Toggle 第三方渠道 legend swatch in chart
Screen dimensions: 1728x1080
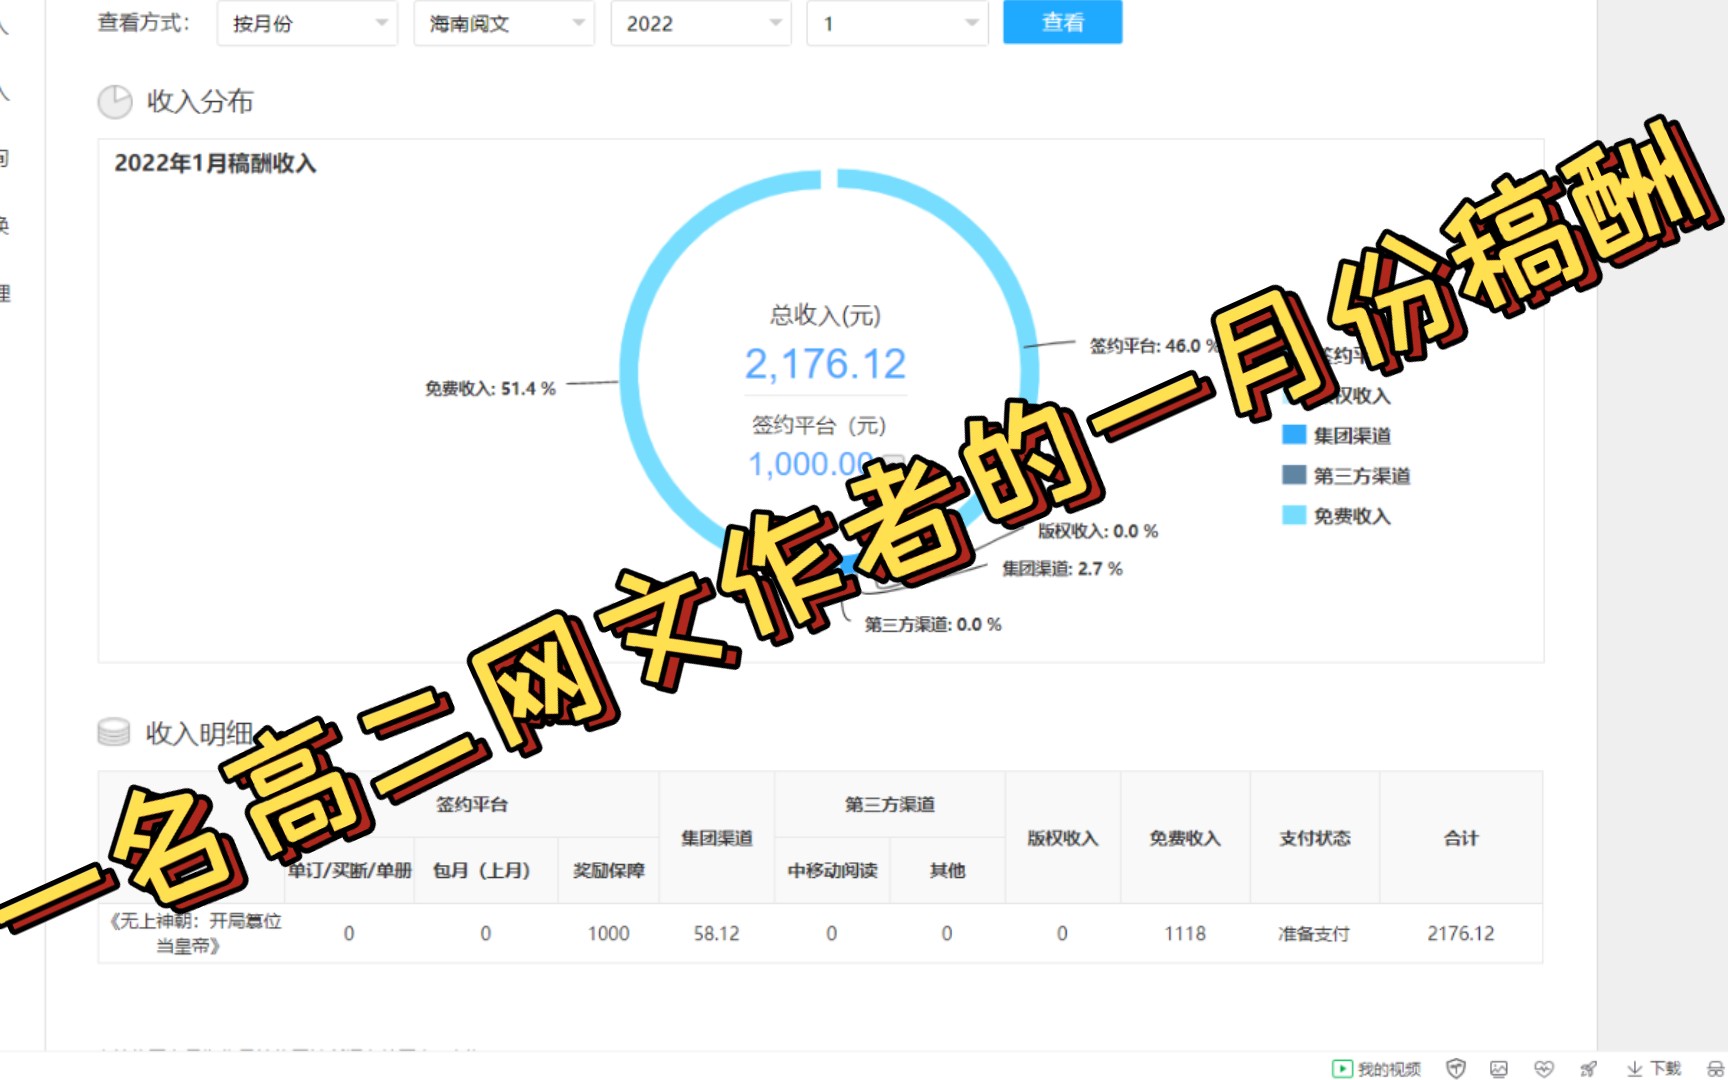1294,474
